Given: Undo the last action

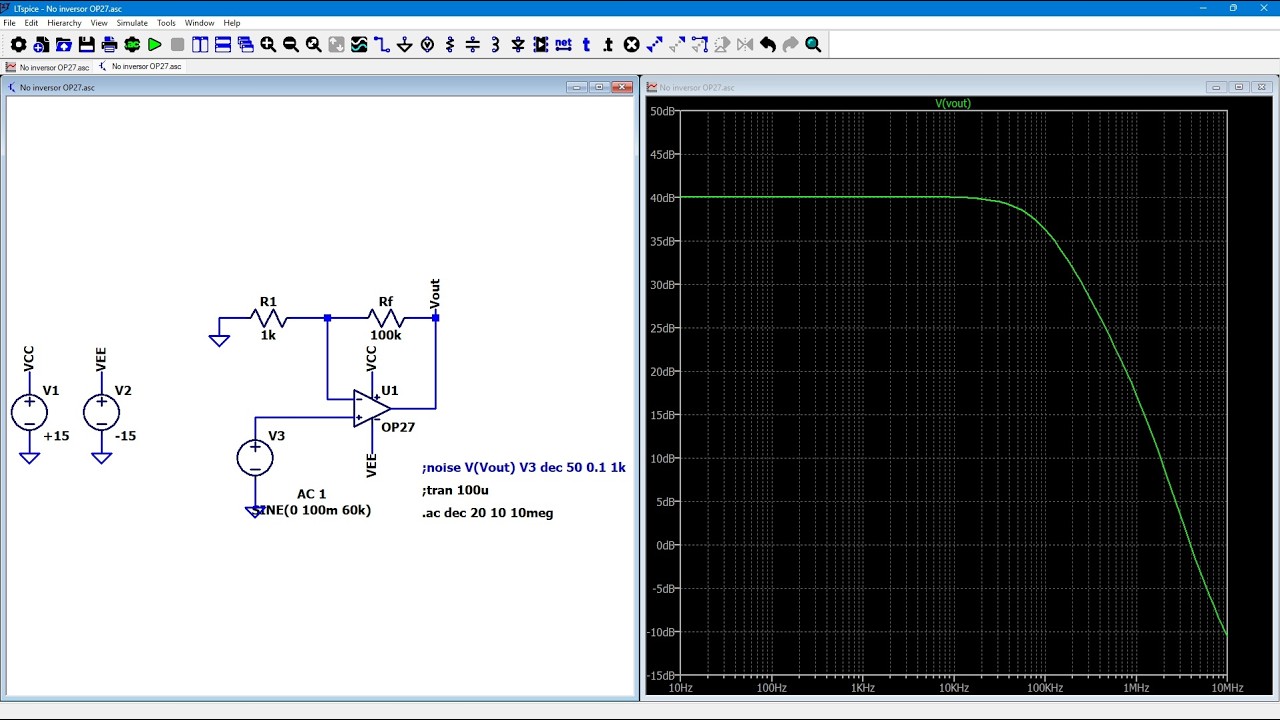Looking at the screenshot, I should 768,44.
